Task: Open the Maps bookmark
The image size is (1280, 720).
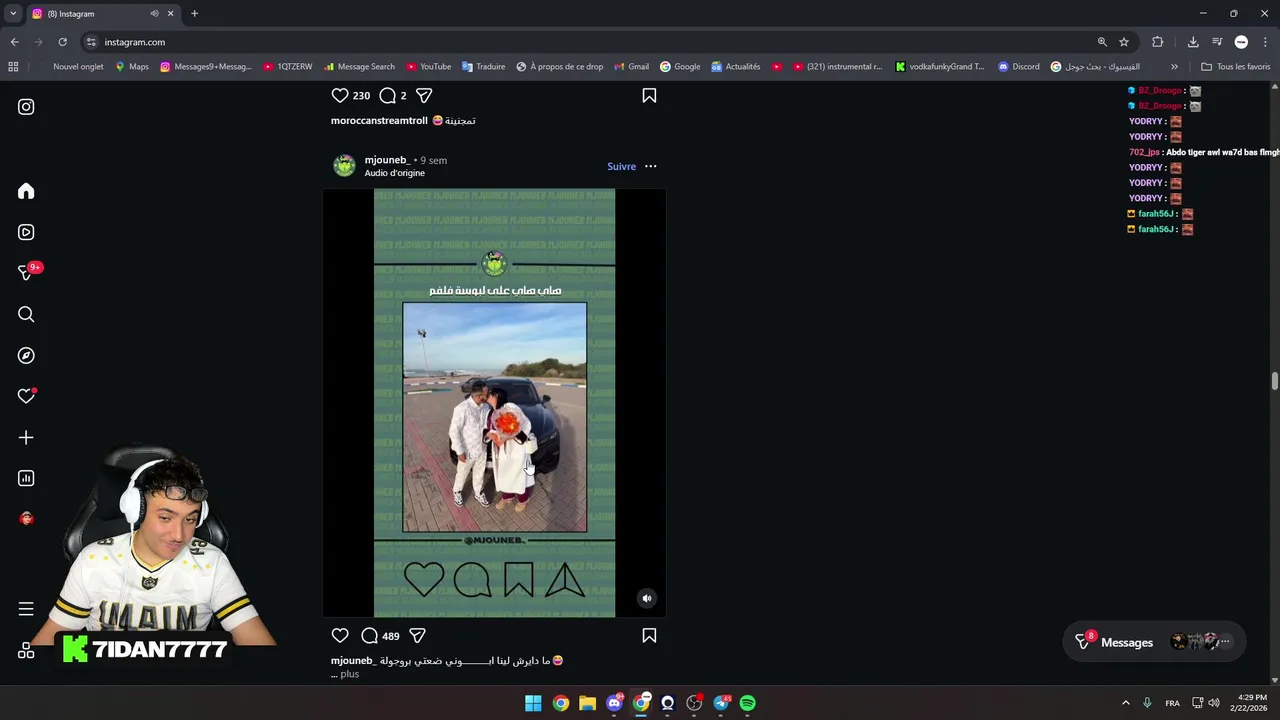Action: [x=131, y=67]
